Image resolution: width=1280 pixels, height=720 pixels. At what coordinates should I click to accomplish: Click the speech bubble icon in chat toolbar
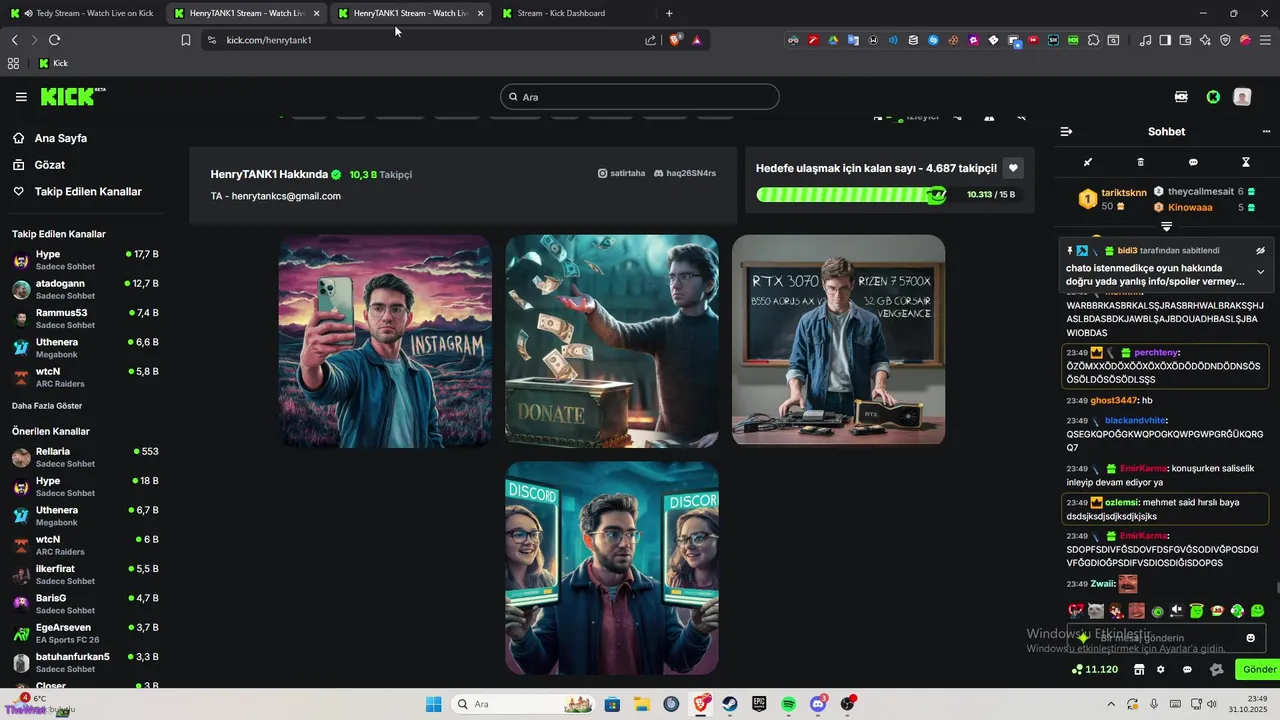coord(1193,162)
